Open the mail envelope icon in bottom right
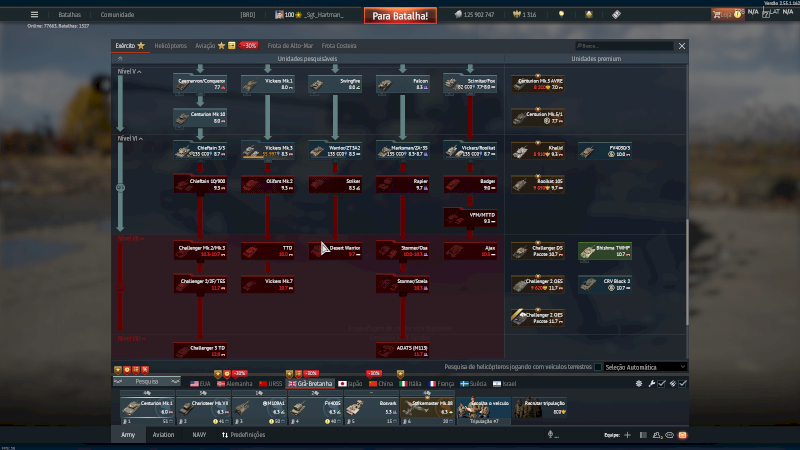This screenshot has height=450, width=800. pos(683,435)
